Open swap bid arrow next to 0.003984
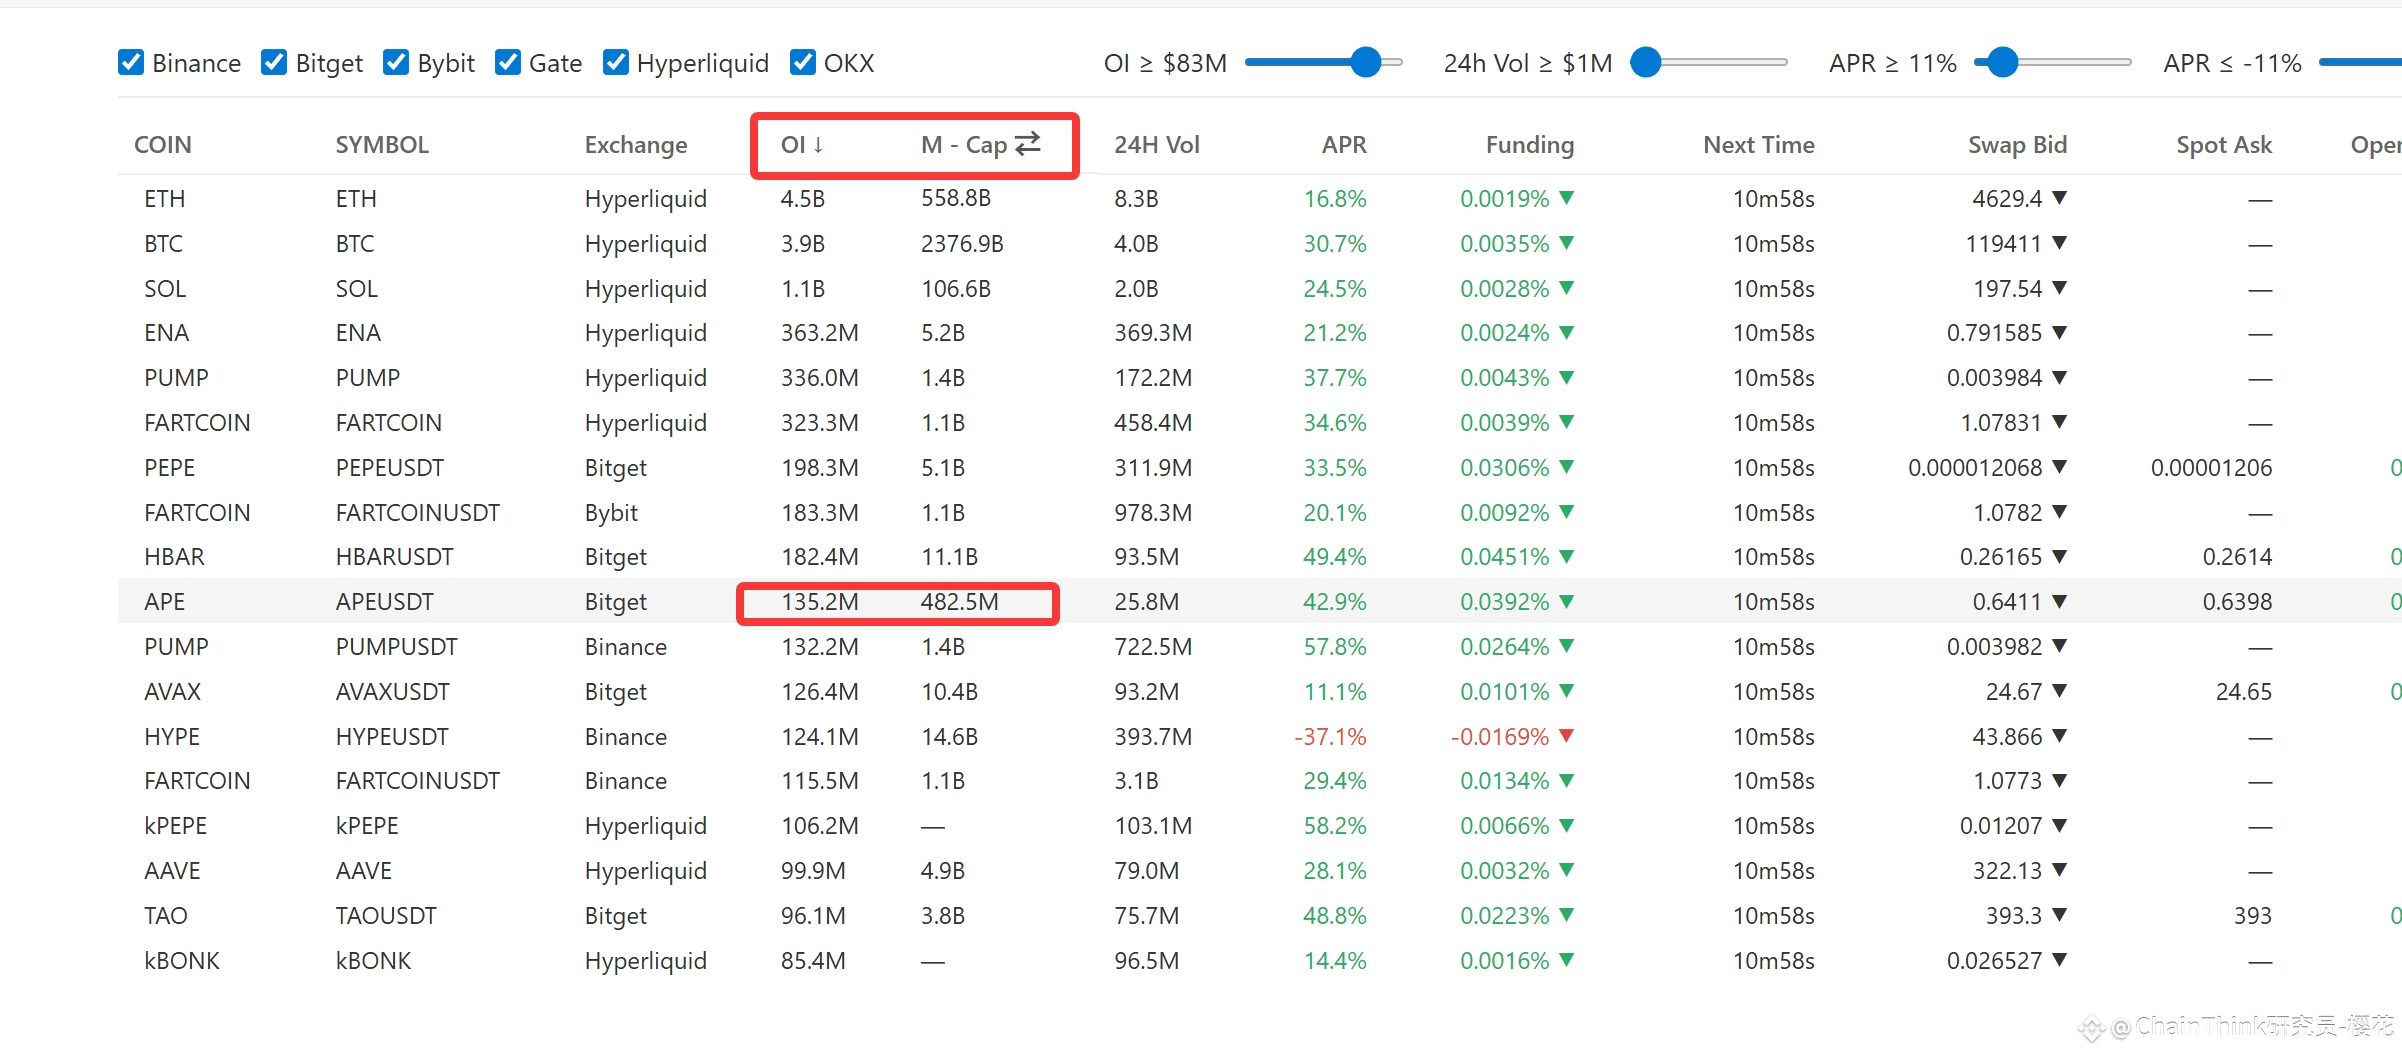Viewport: 2402px width, 1054px height. point(2059,377)
